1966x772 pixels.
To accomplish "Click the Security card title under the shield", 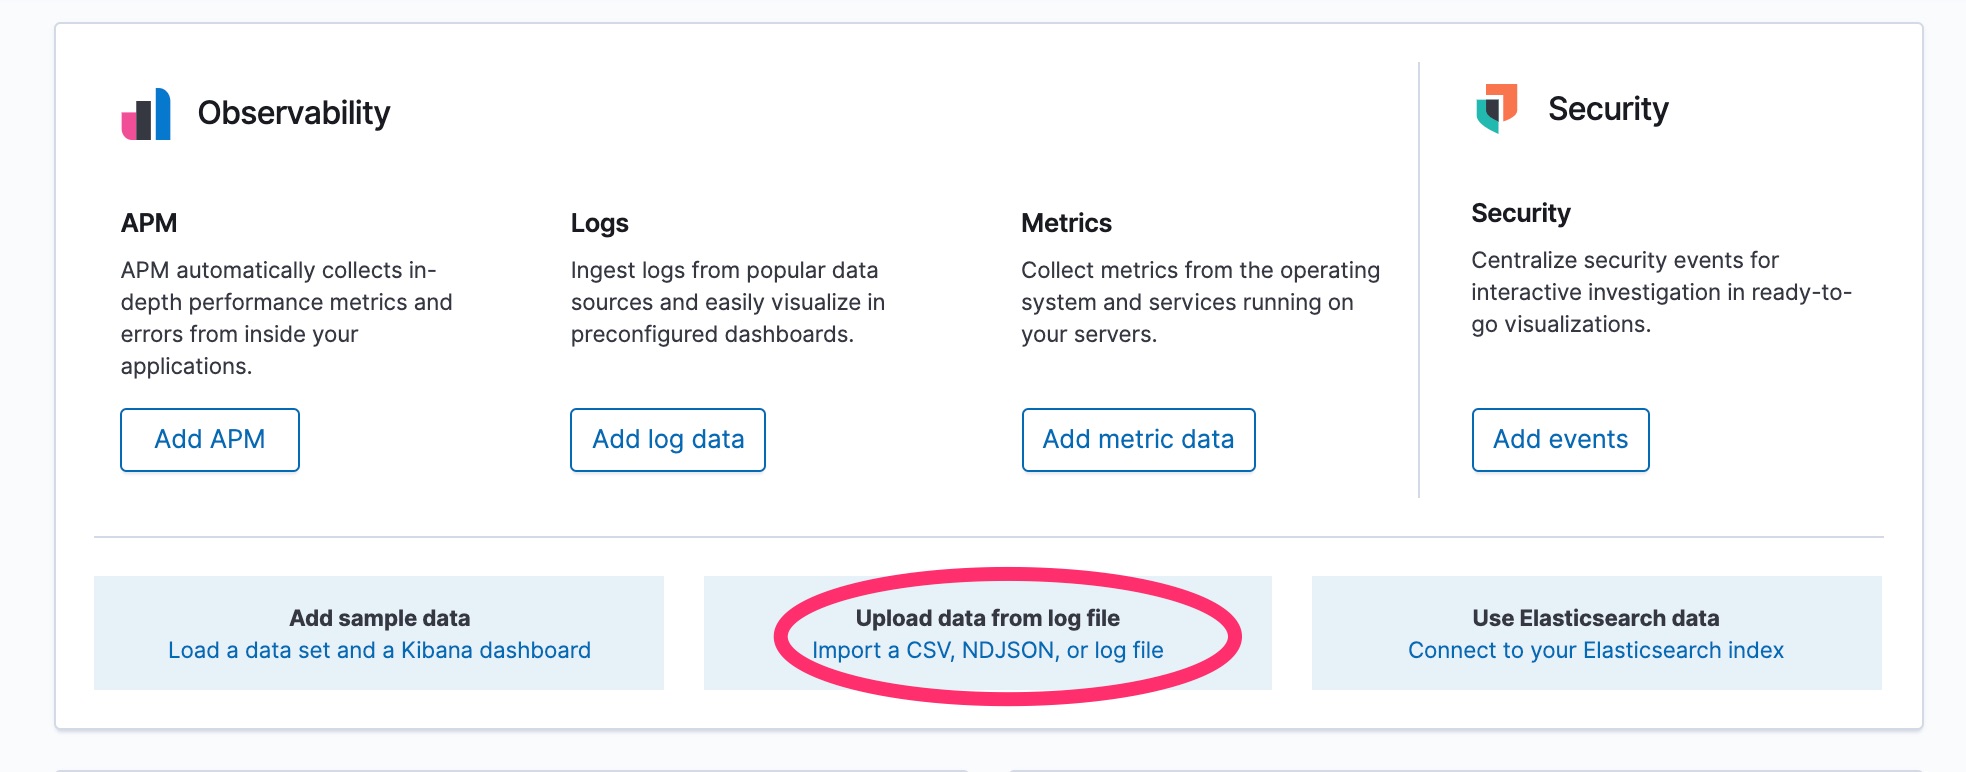I will (x=1520, y=212).
